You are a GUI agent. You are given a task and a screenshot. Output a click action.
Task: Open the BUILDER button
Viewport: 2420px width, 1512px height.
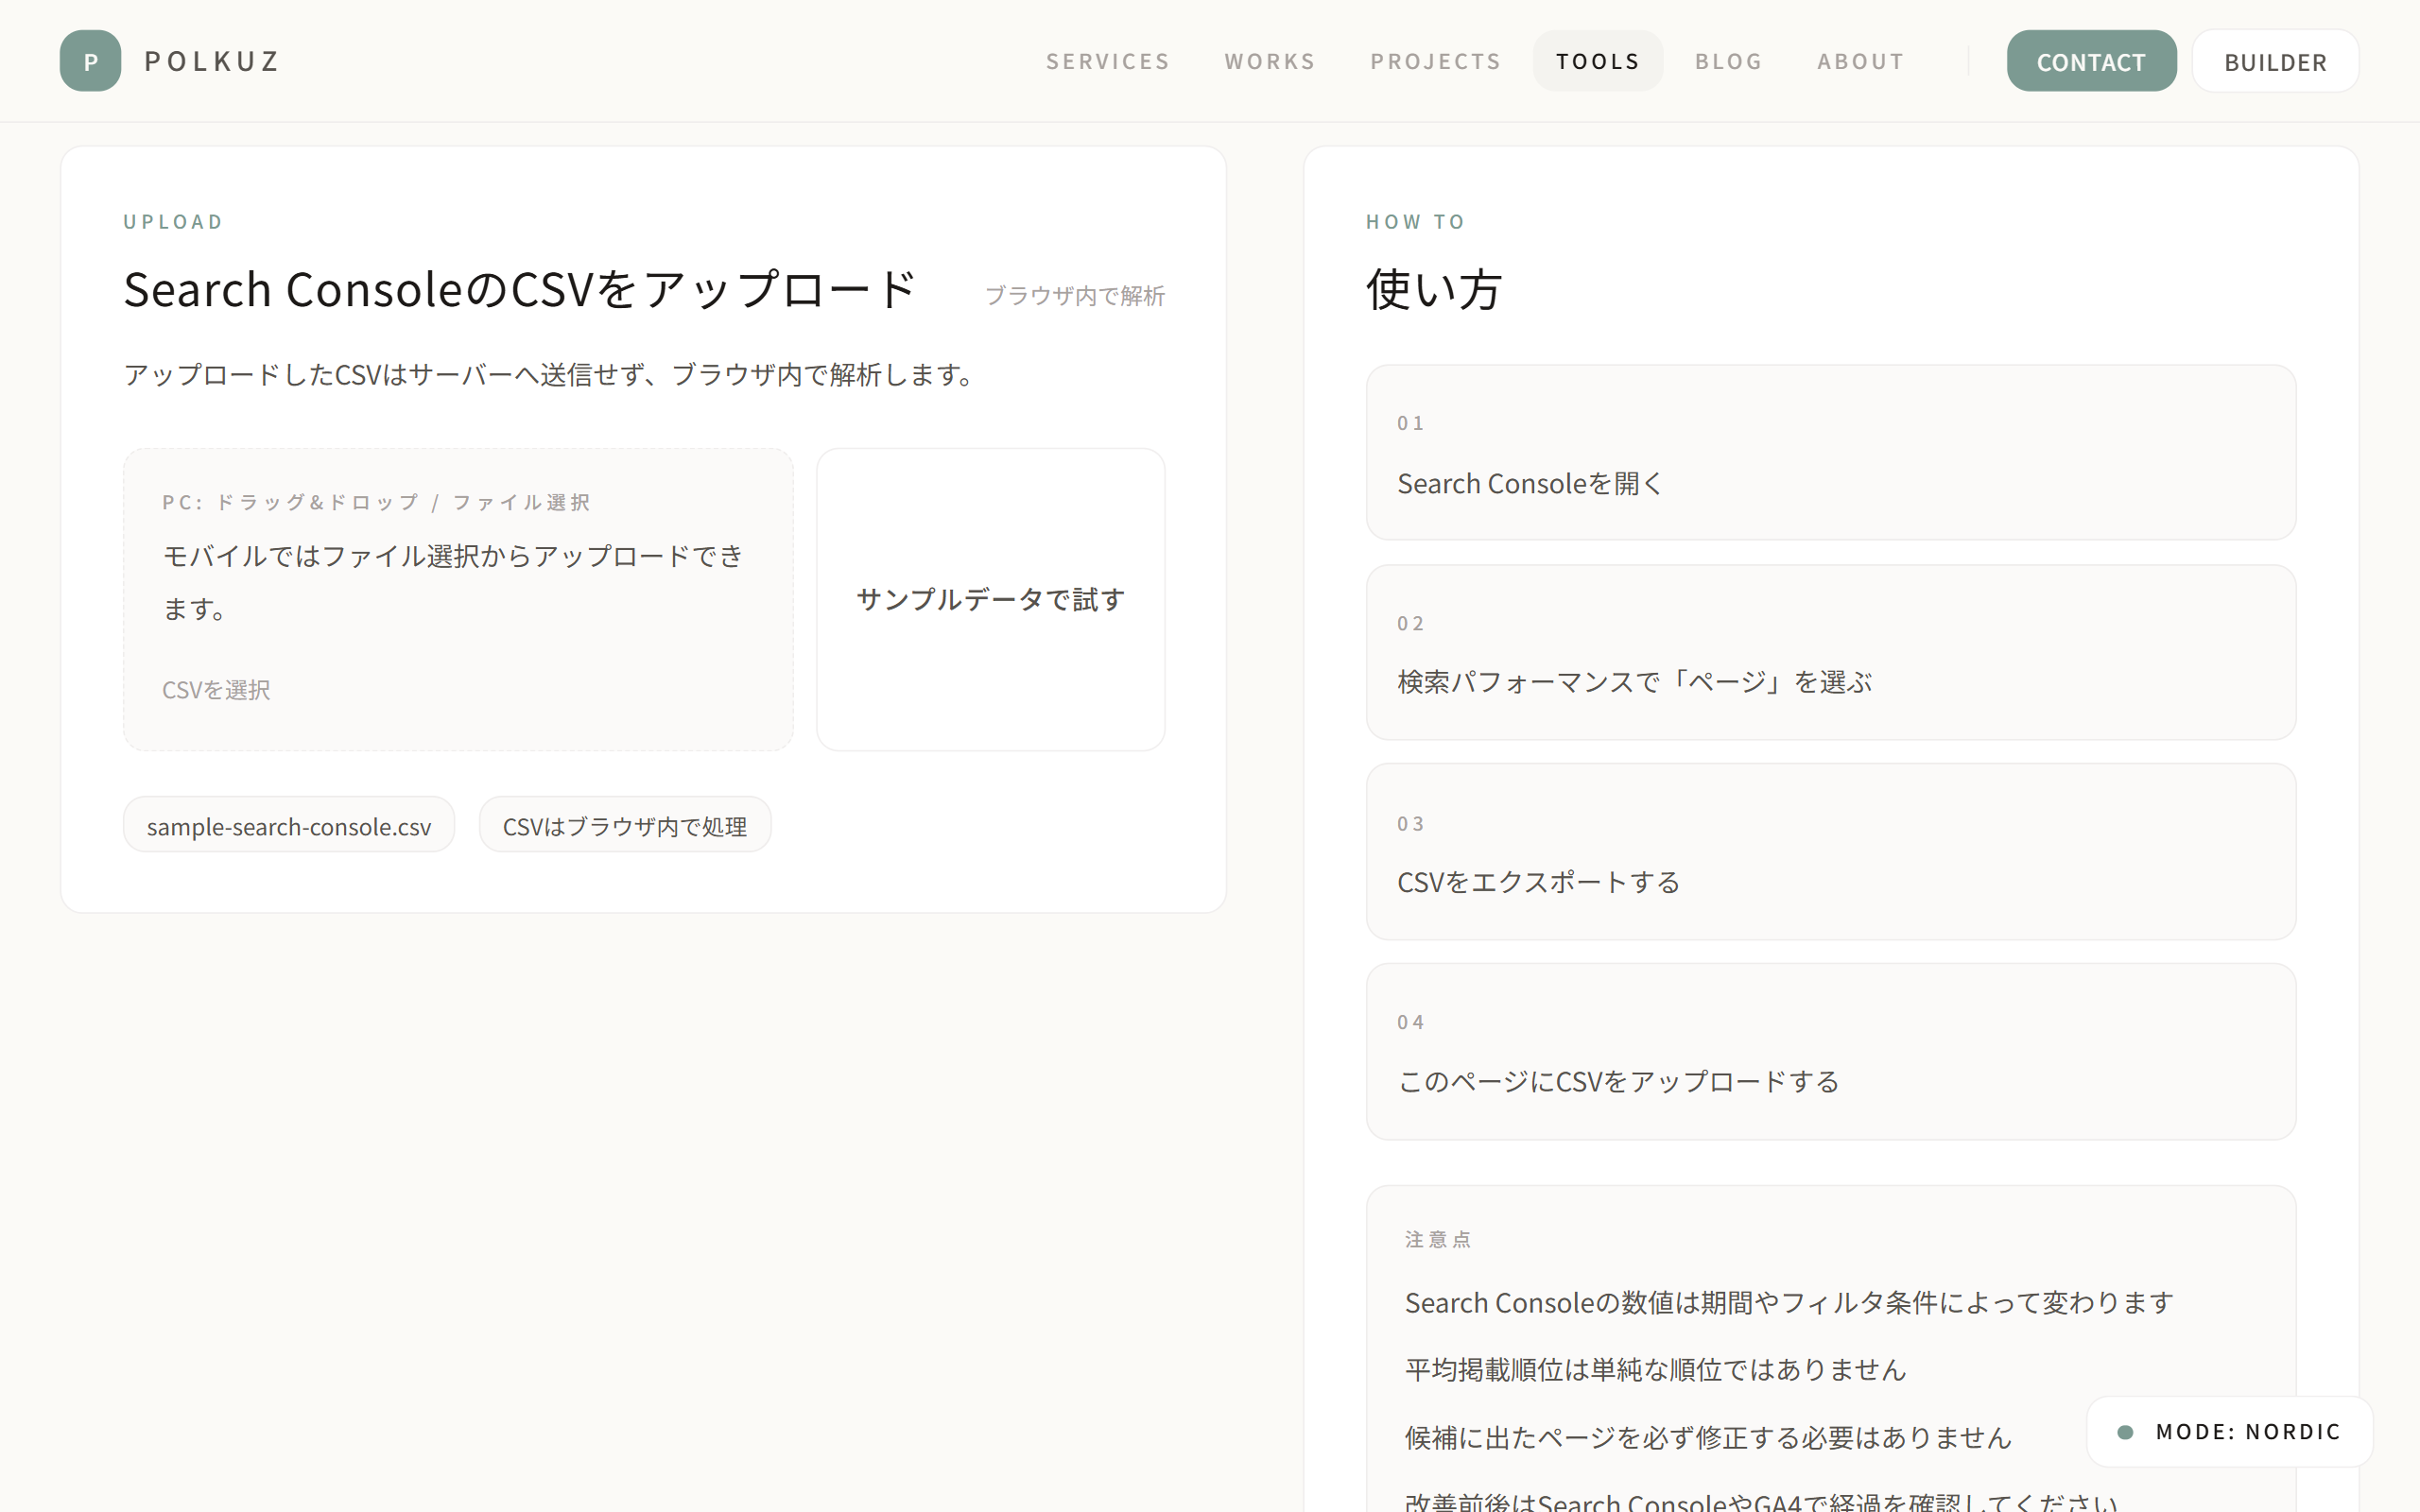[2275, 61]
